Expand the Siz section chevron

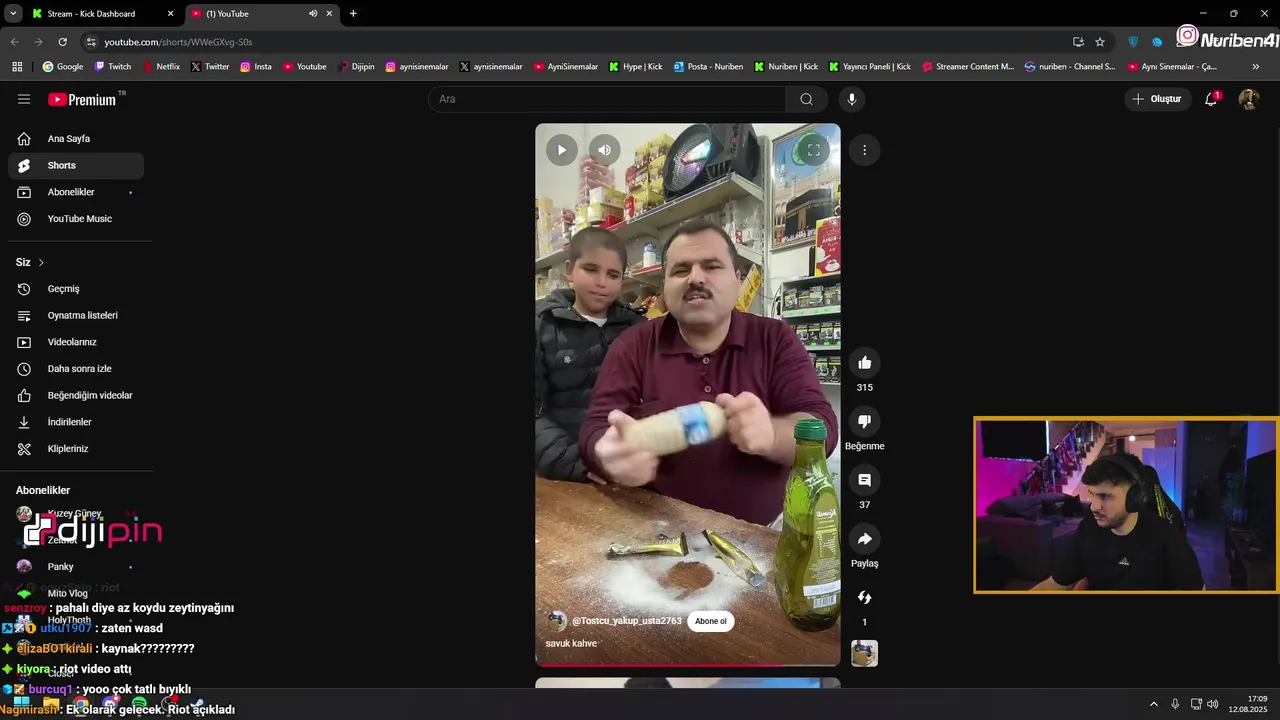[x=41, y=262]
